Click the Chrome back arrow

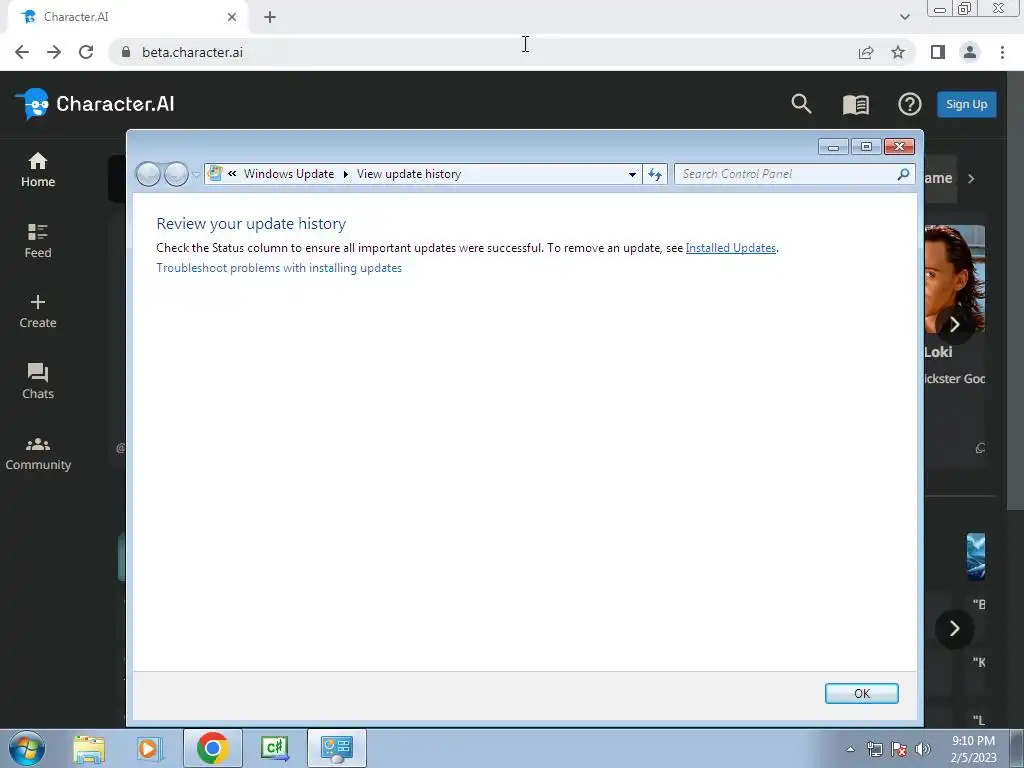click(x=22, y=52)
